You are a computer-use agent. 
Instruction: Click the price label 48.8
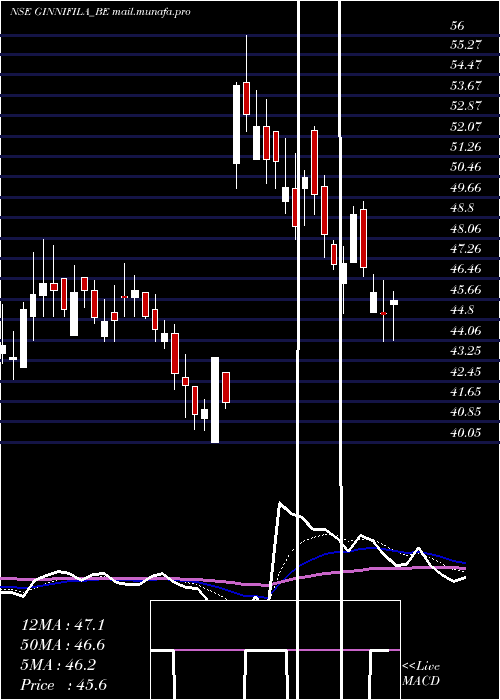462,208
